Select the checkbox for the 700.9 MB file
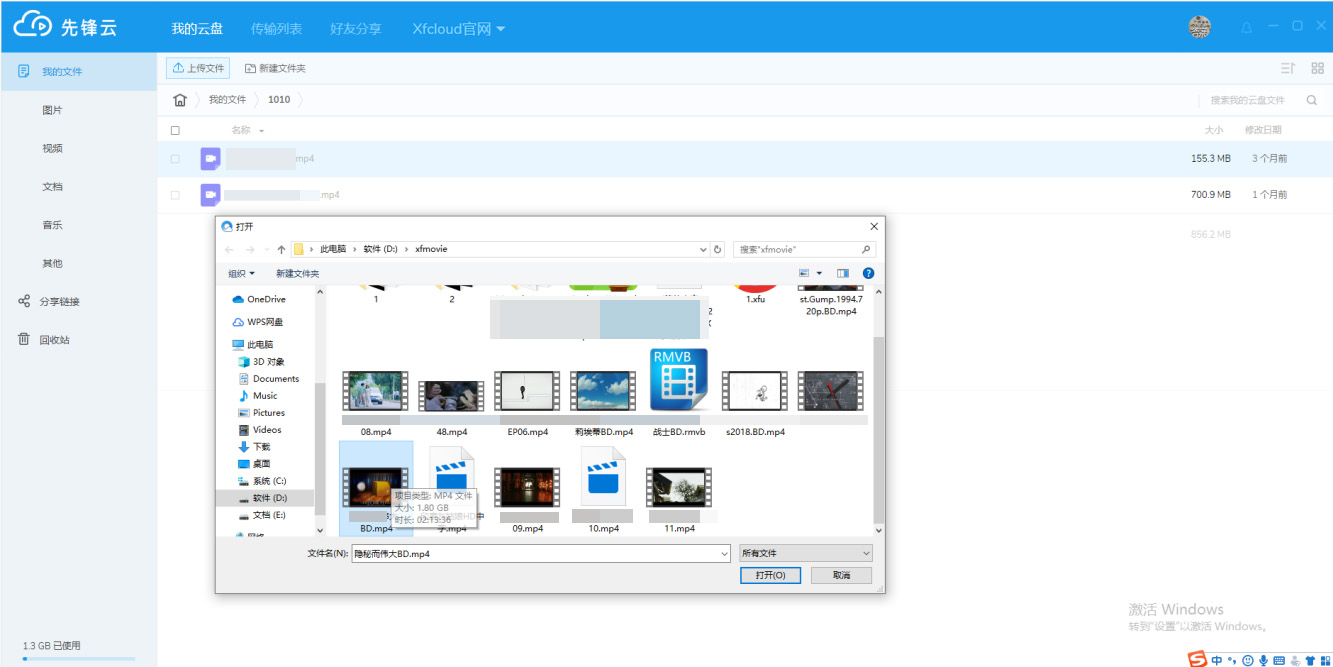 (x=176, y=195)
